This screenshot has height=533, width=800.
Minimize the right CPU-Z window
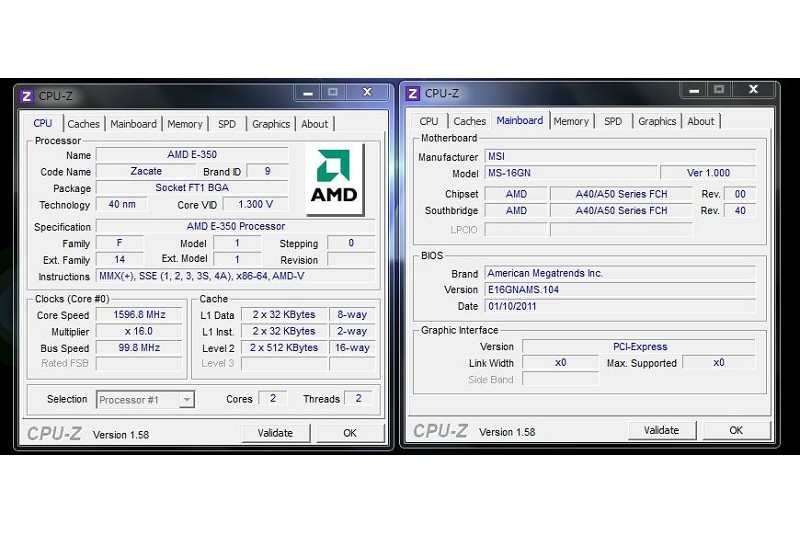tap(694, 90)
